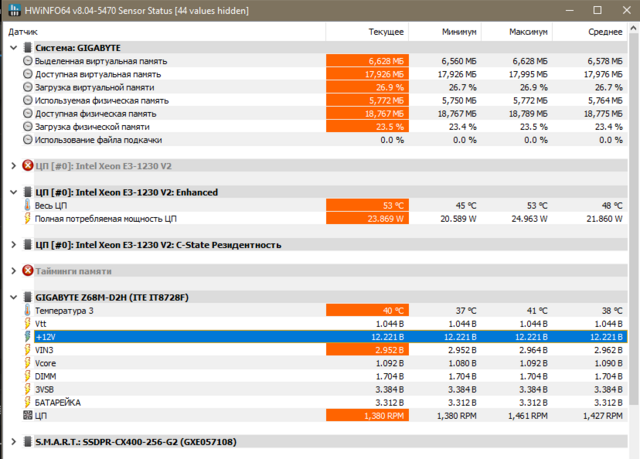The image size is (640, 459).
Task: Collapse the Система: GIGABYTE group
Action: click(x=12, y=48)
